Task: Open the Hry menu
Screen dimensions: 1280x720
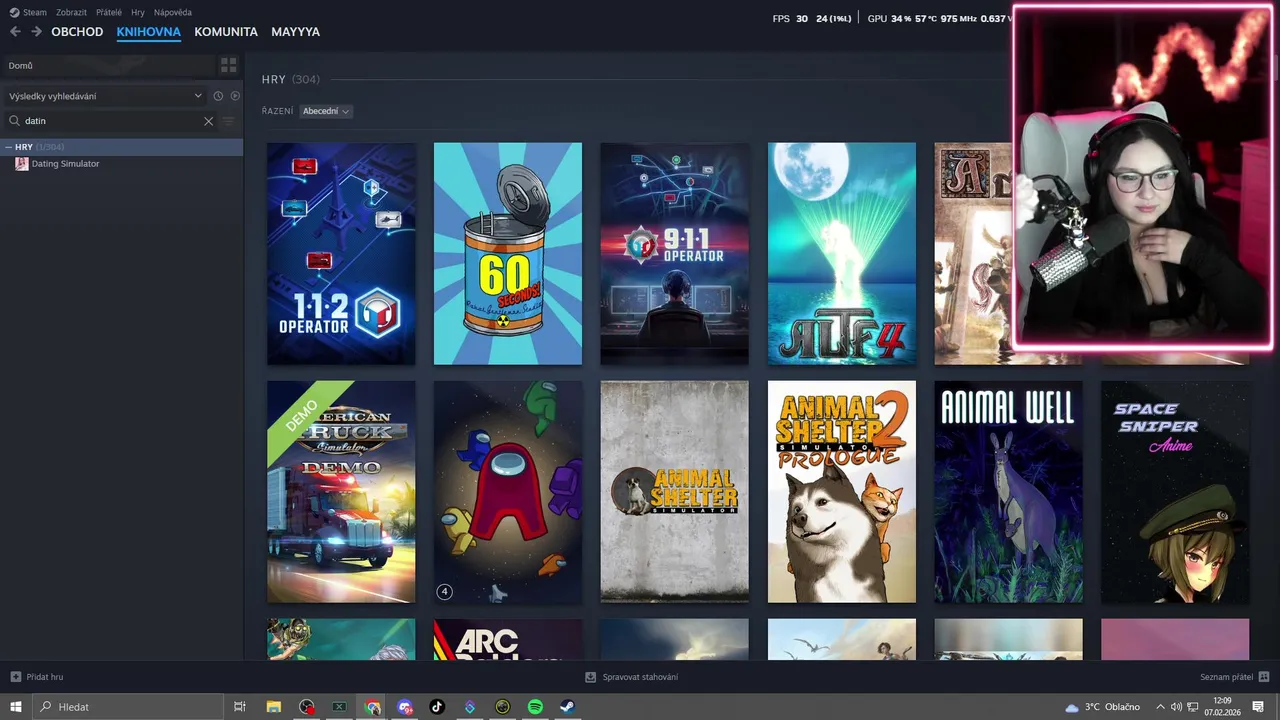Action: (138, 12)
